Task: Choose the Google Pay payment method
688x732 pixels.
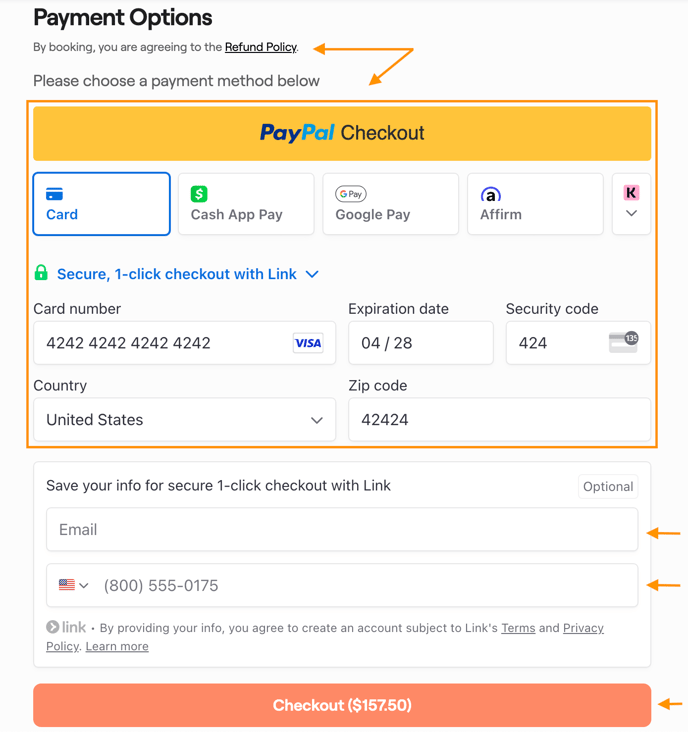Action: (x=390, y=204)
